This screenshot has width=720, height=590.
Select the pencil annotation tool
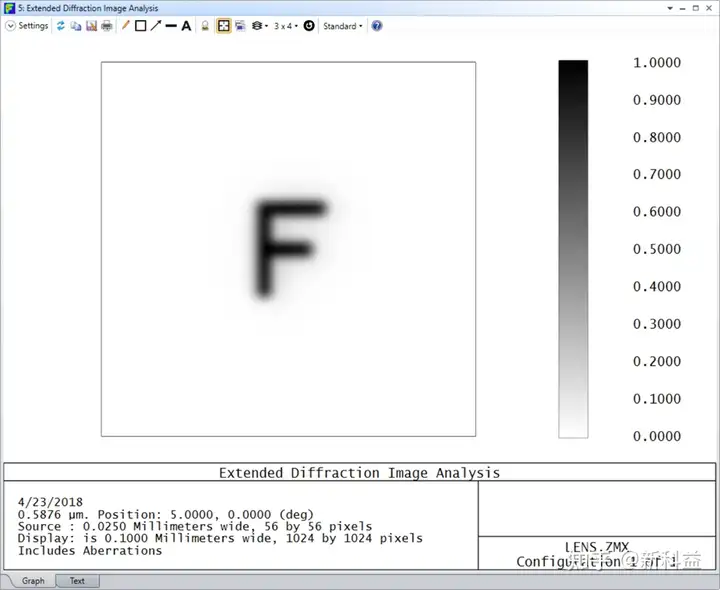click(125, 26)
